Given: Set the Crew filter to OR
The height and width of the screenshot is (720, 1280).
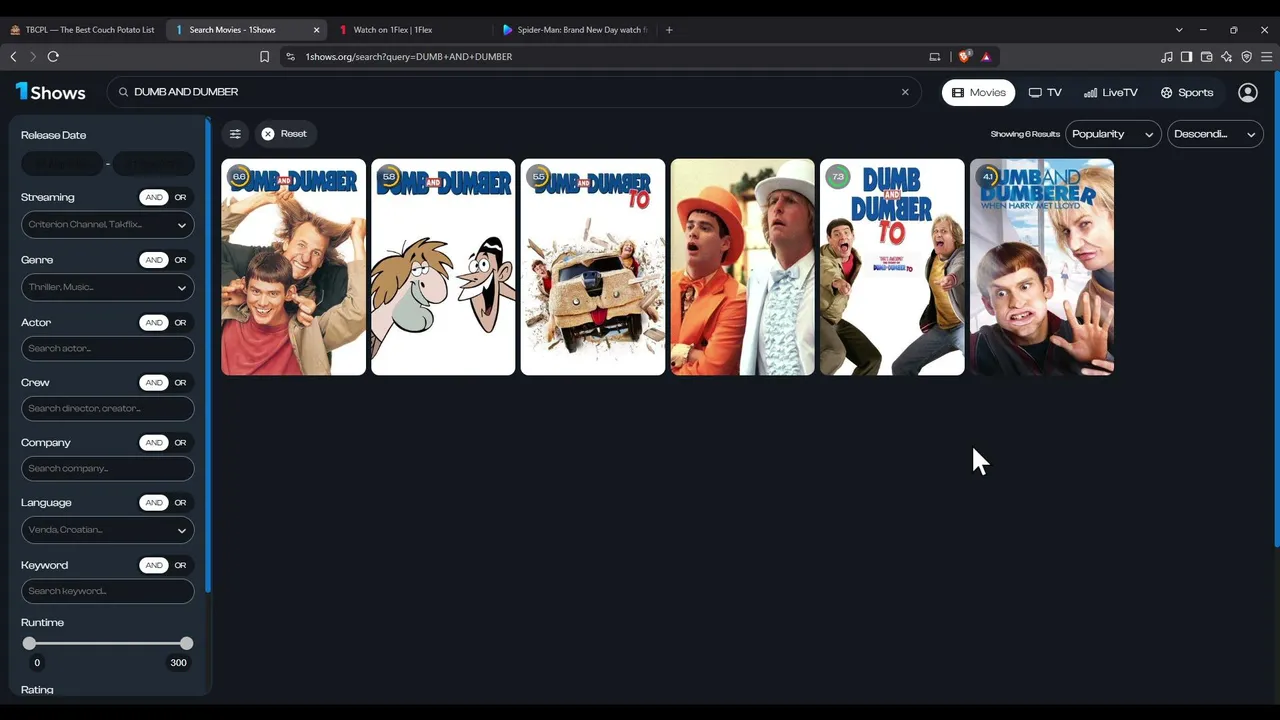Looking at the screenshot, I should coord(180,383).
